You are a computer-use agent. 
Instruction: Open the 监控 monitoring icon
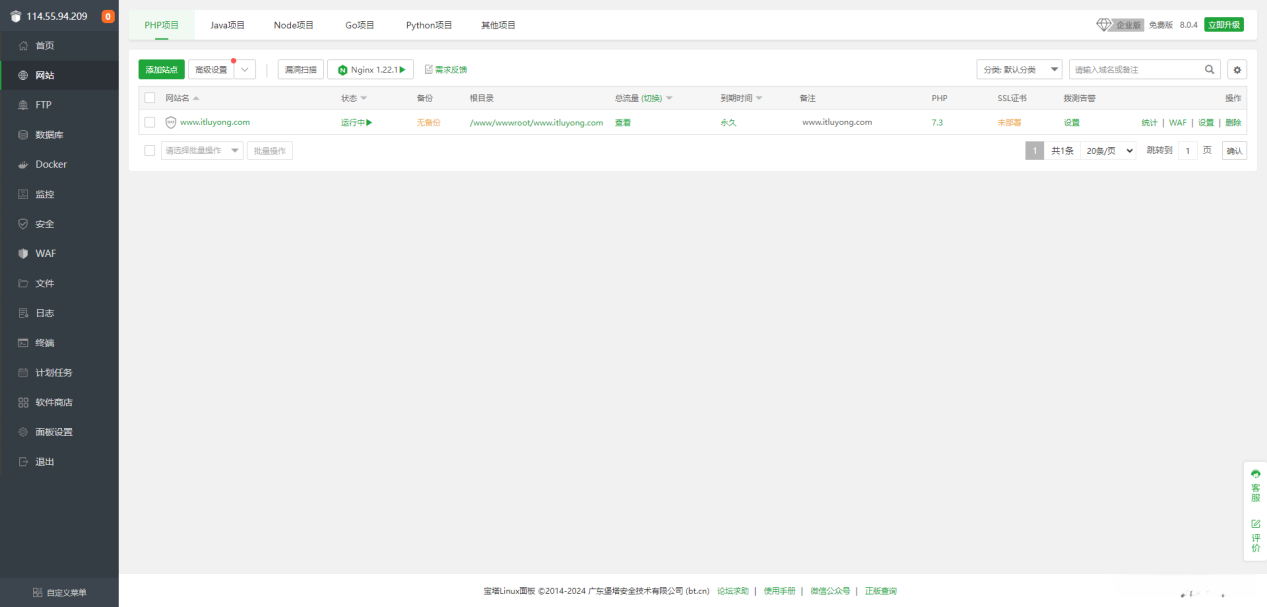pos(24,194)
